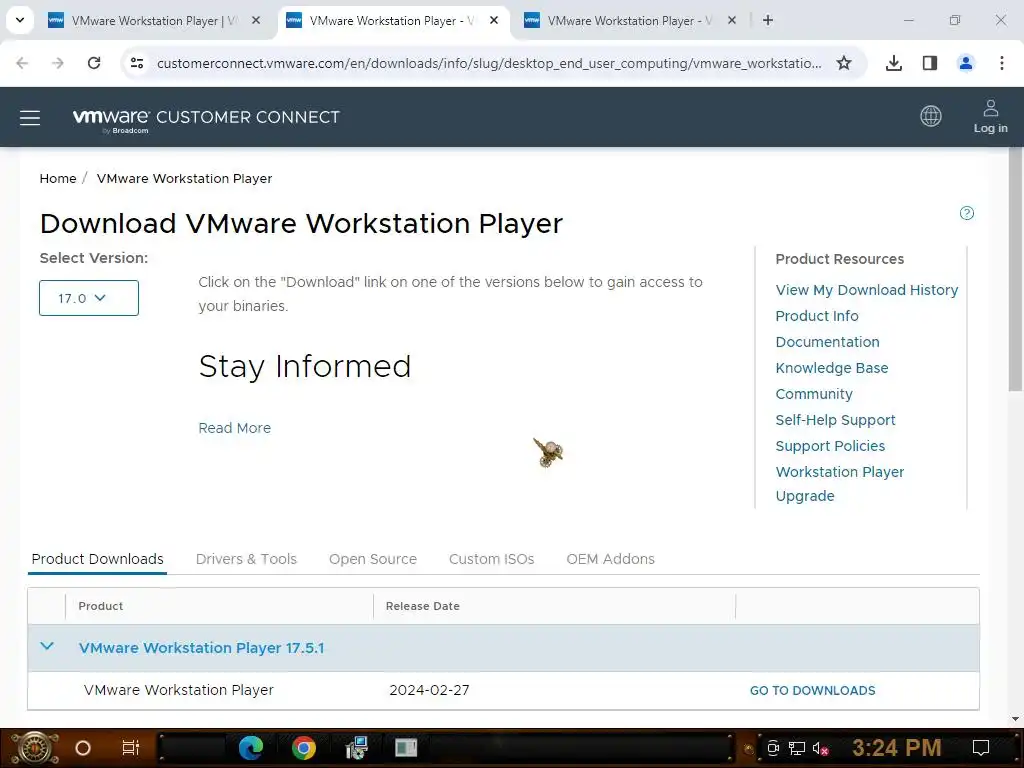The image size is (1024, 768).
Task: Switch to OEM Addons tab
Action: [x=611, y=559]
